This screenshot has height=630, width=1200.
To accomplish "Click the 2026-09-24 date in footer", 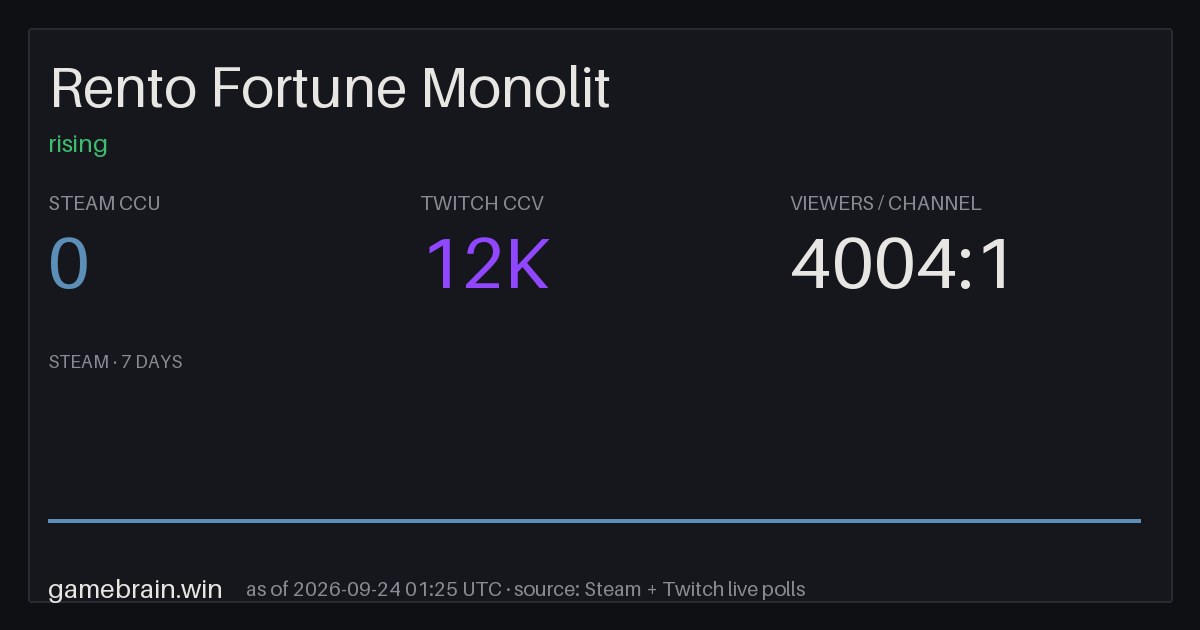I will point(345,589).
